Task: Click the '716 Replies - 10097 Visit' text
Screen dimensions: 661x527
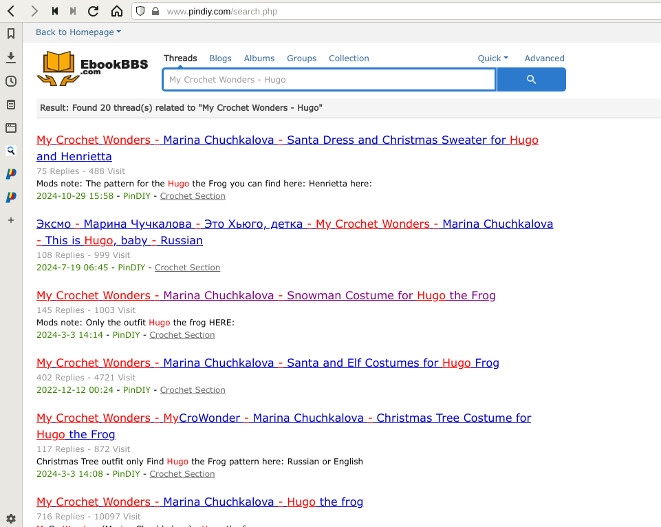Action: [x=88, y=516]
